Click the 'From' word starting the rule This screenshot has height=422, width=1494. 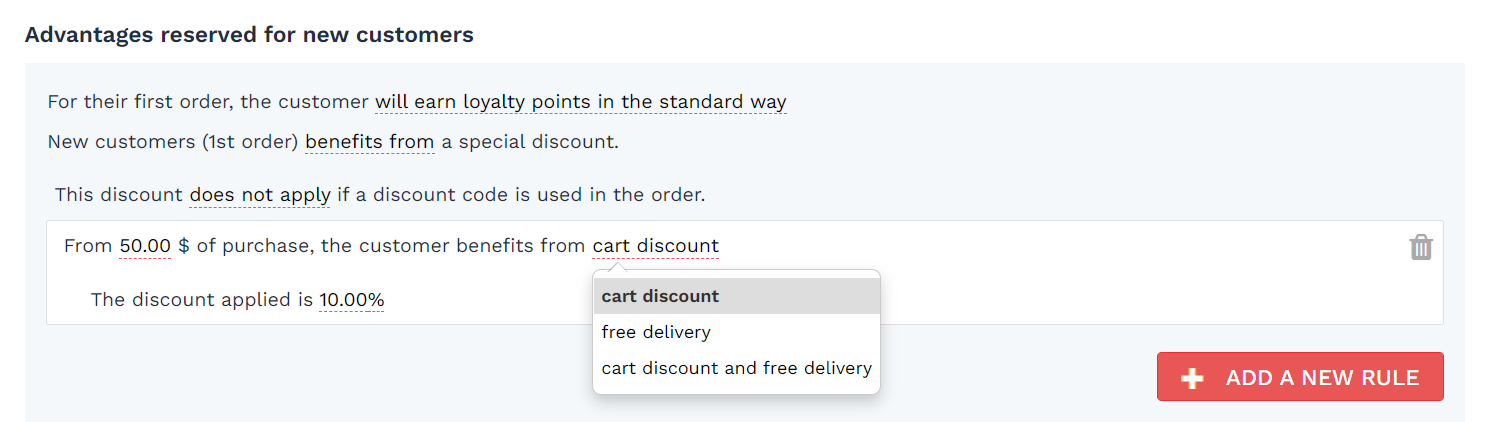(x=88, y=246)
